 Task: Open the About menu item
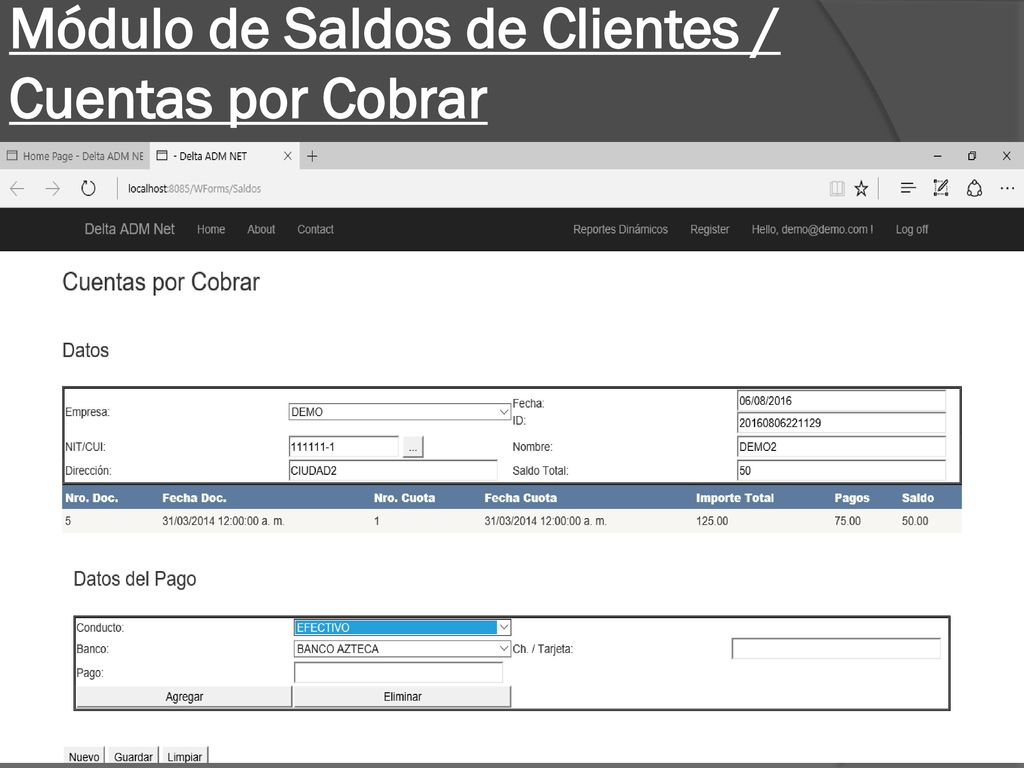point(261,229)
